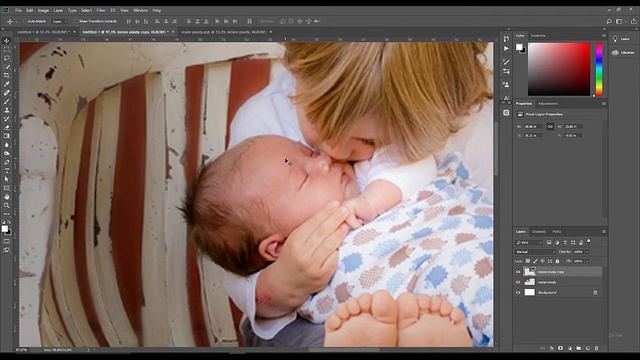Toggle the Auto-Select checkbox
The height and width of the screenshot is (360, 640).
(x=24, y=21)
